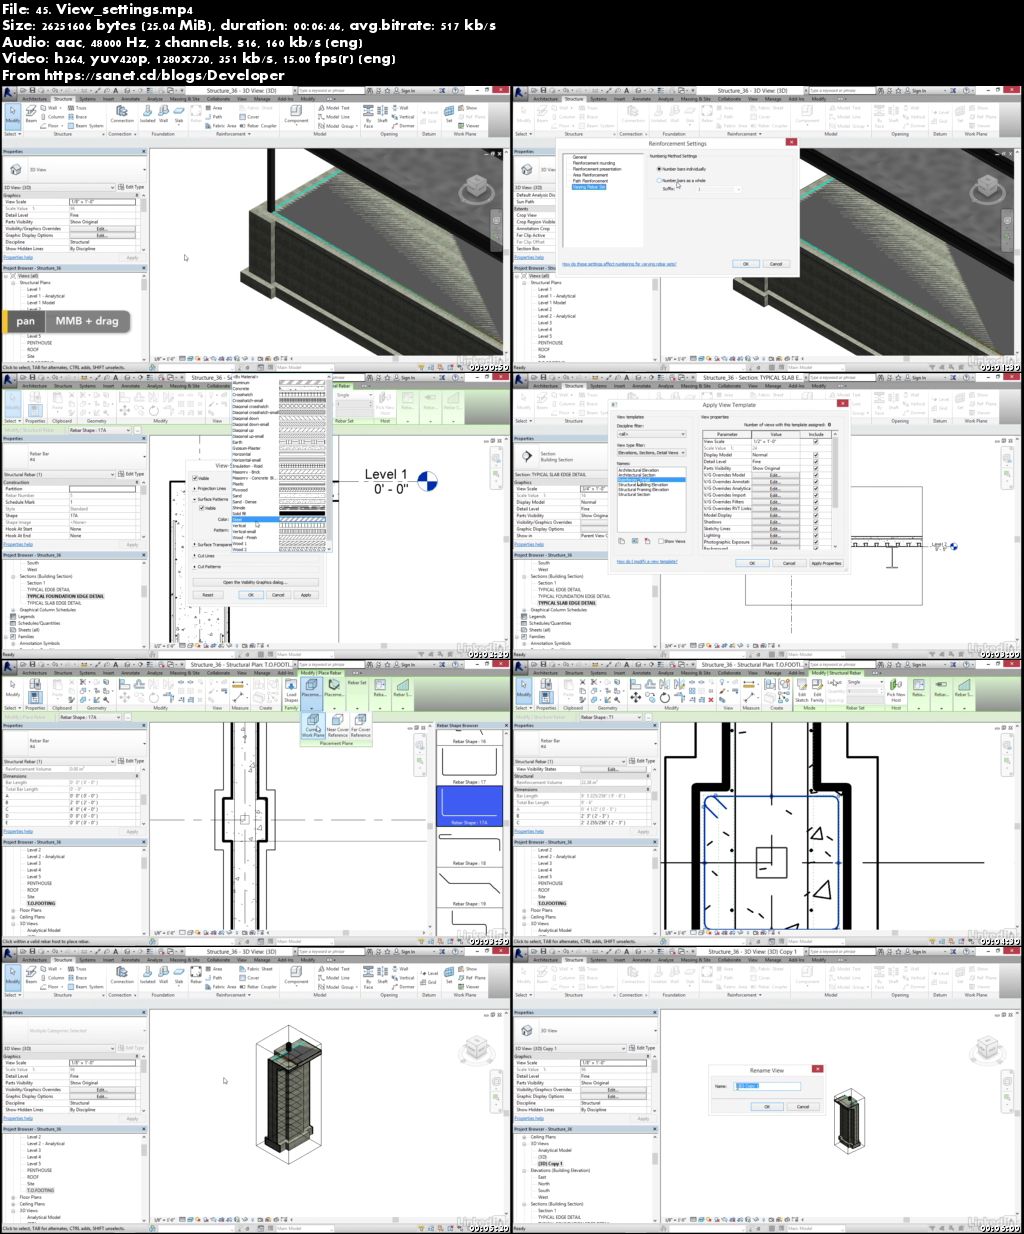Select the Cover tool in top-left frame
The height and width of the screenshot is (1234, 1024).
pos(250,117)
